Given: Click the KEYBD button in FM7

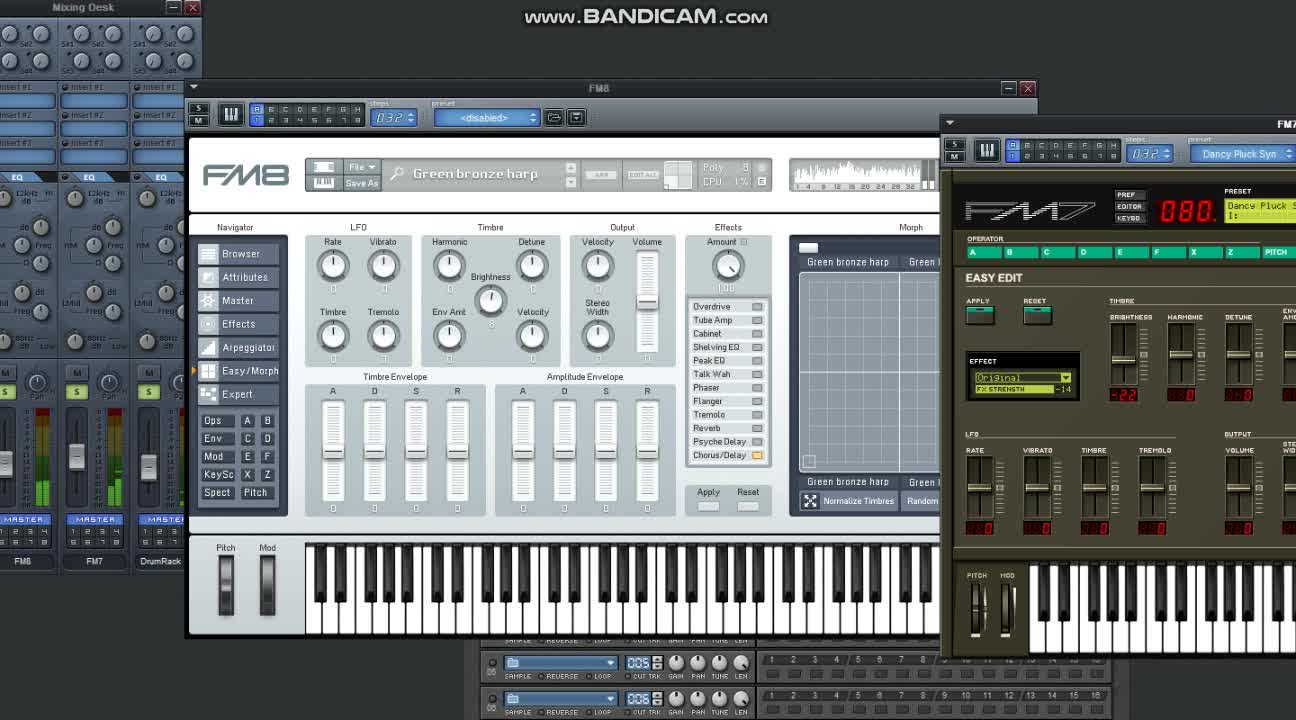Looking at the screenshot, I should click(x=1129, y=218).
